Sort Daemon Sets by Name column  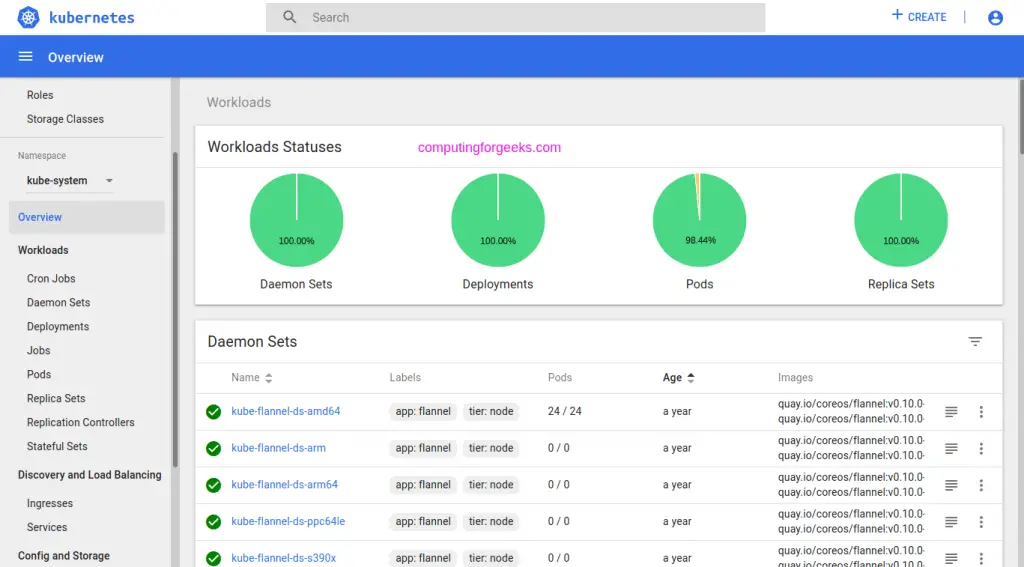(251, 378)
